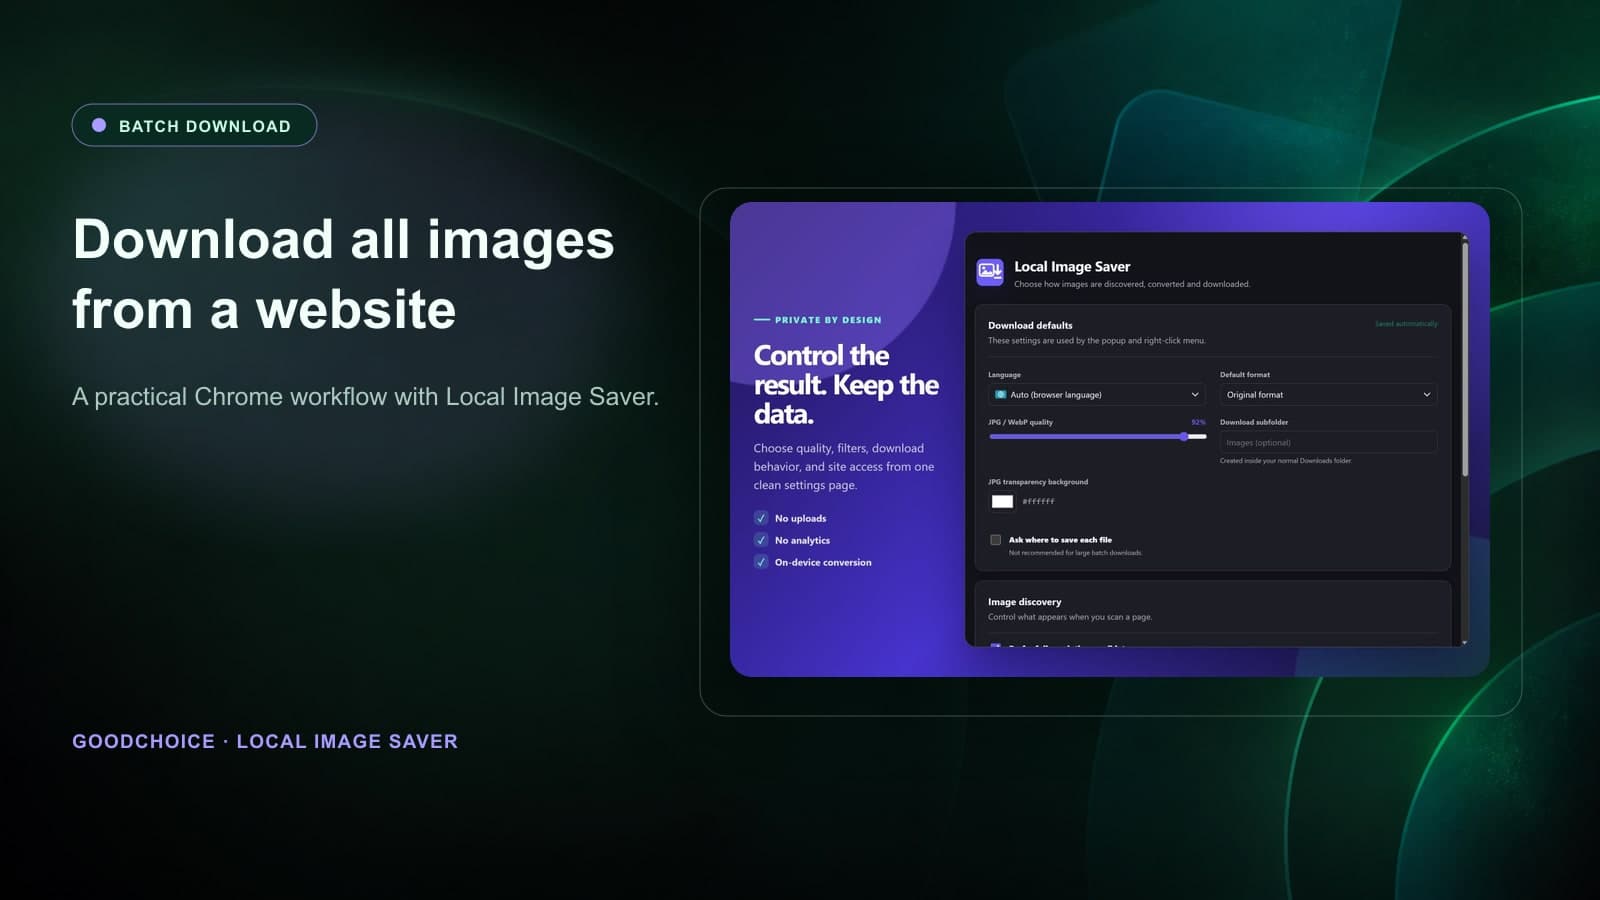
Task: Click the BATCH DOWNLOAD badge
Action: coord(194,125)
